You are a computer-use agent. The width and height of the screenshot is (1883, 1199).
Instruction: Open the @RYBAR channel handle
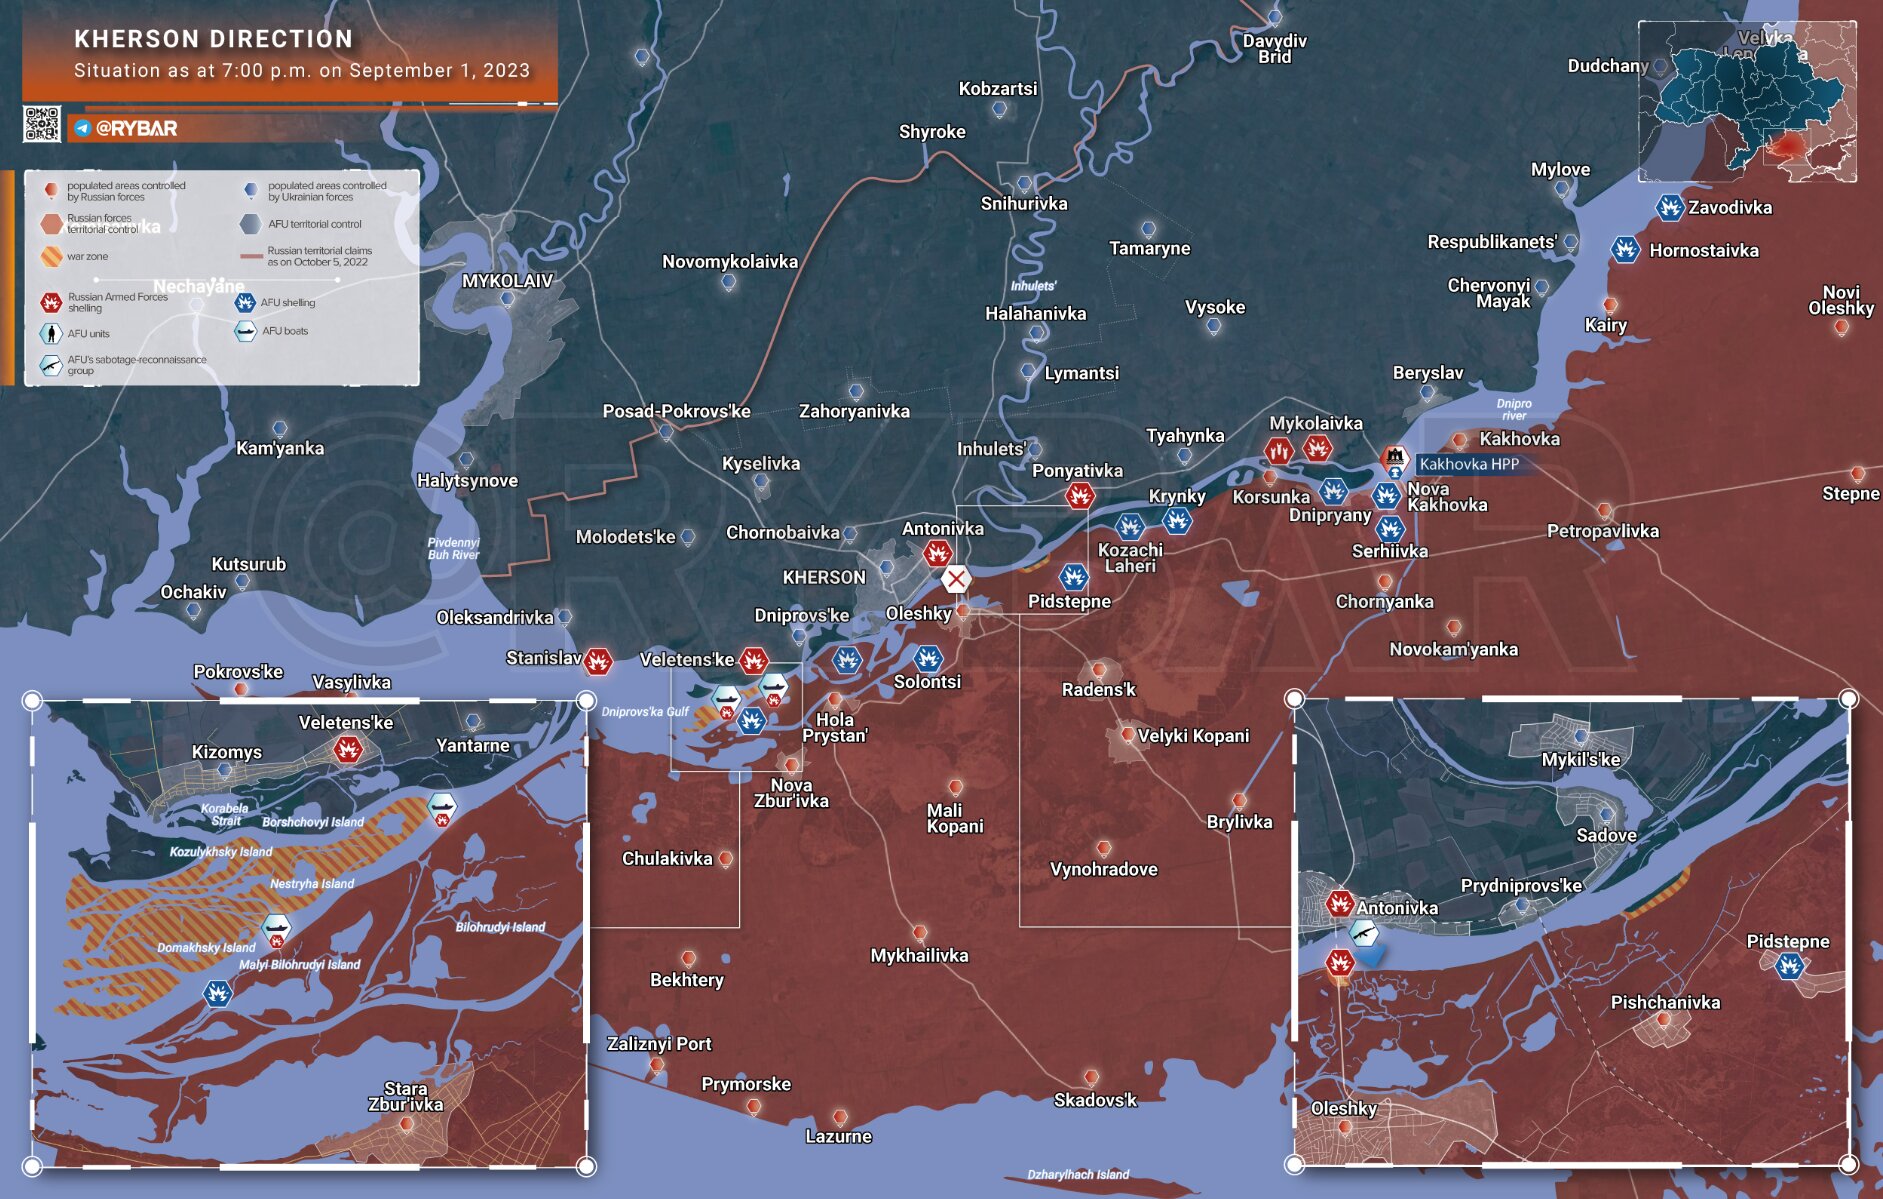[x=137, y=128]
